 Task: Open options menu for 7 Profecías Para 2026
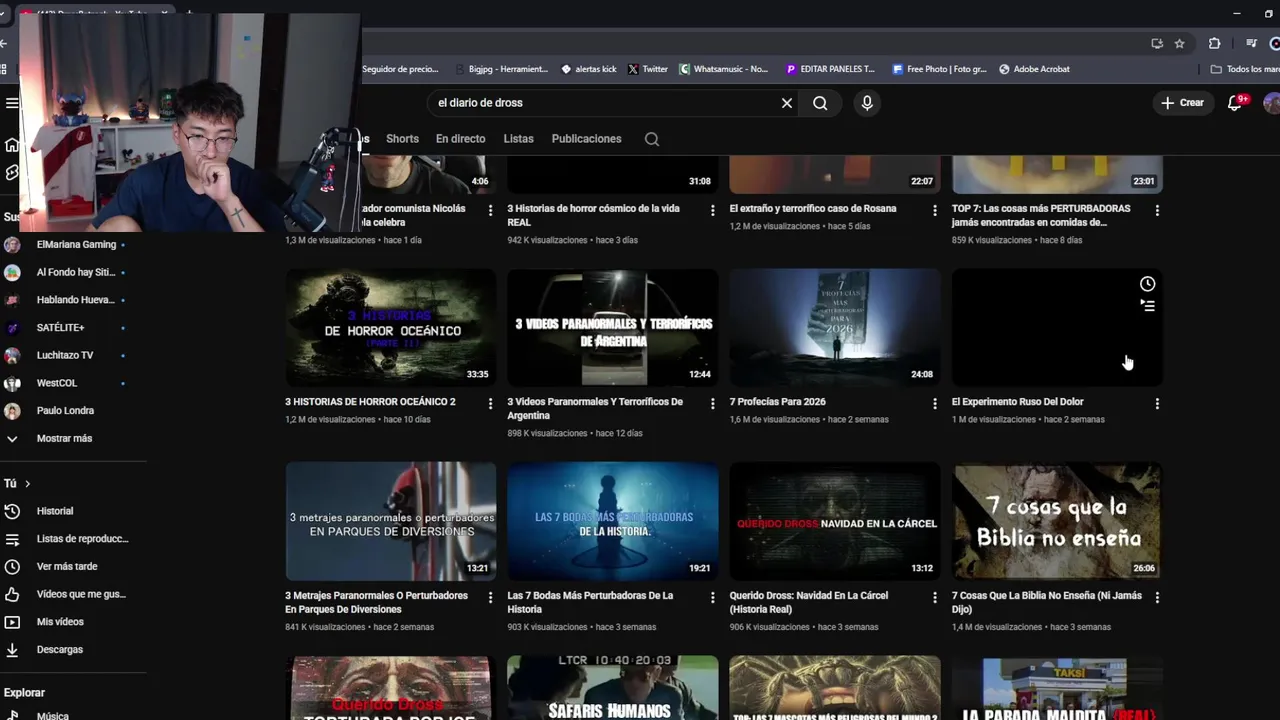click(x=934, y=403)
